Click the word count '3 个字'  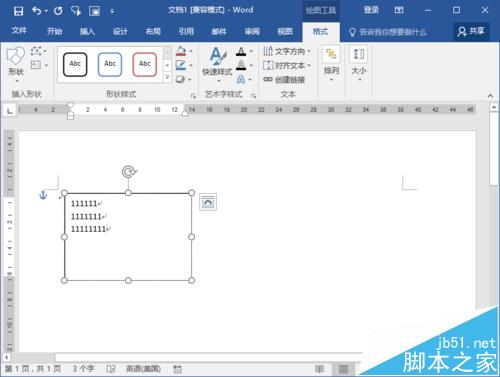[x=83, y=368]
